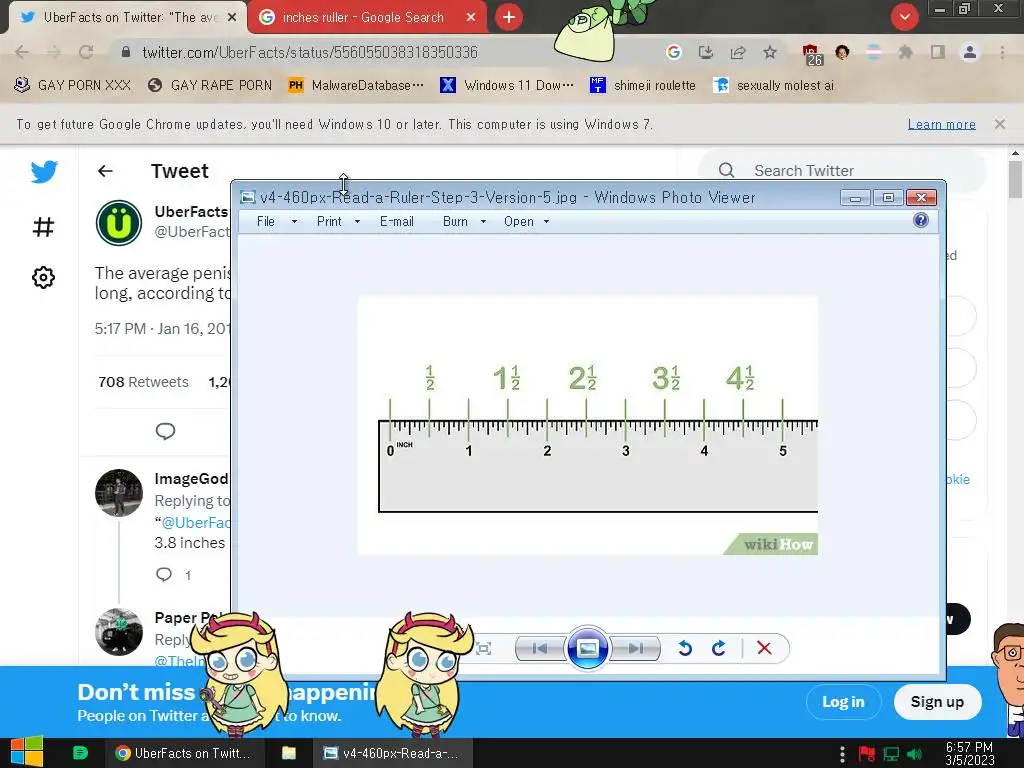Open Twitter settings gear icon
This screenshot has width=1024, height=768.
[43, 278]
